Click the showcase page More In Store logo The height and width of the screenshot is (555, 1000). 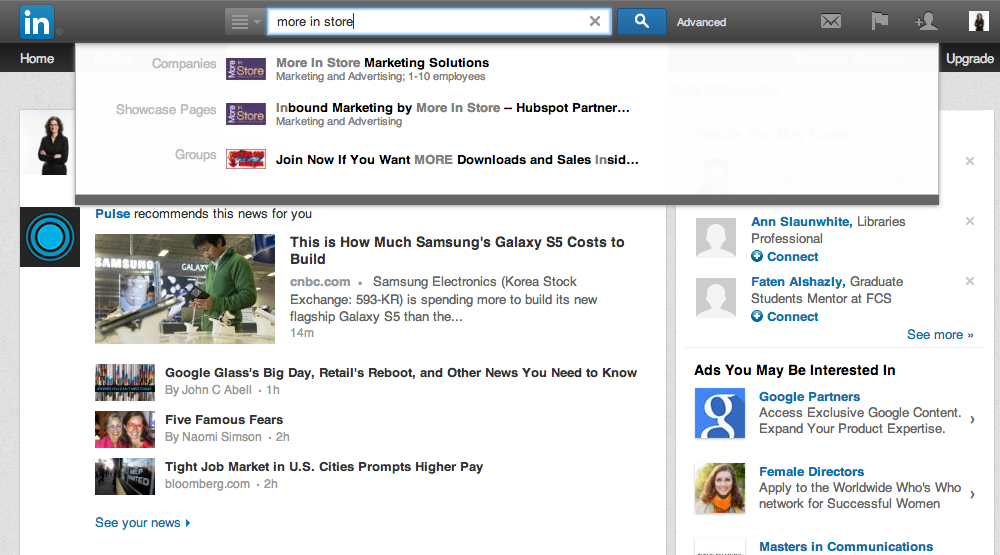[x=246, y=114]
